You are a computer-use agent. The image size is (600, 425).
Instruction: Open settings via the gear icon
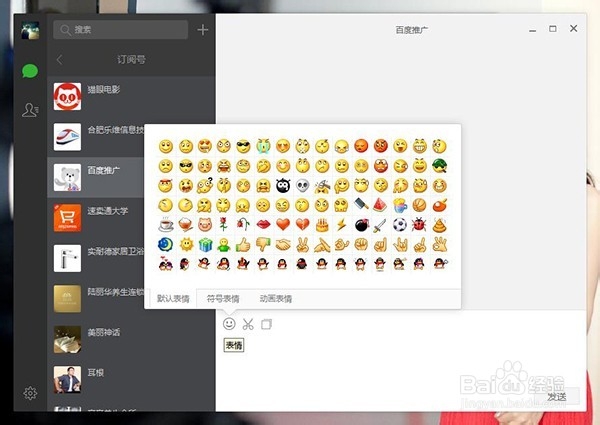click(30, 393)
